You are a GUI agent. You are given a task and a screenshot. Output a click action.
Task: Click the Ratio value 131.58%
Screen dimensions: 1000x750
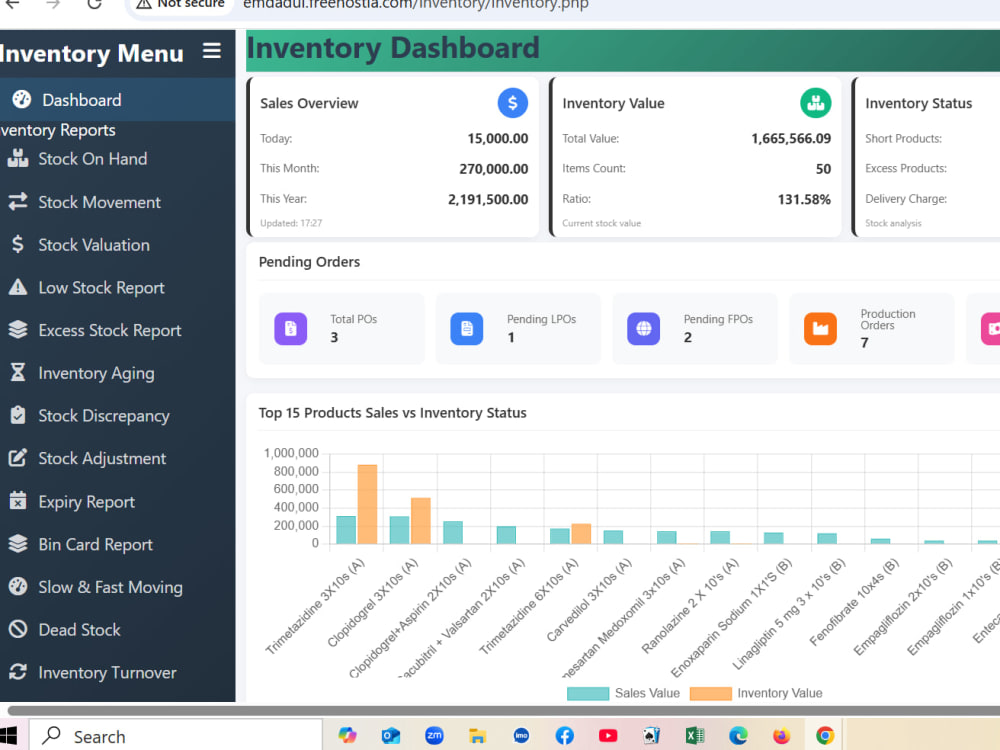point(804,200)
